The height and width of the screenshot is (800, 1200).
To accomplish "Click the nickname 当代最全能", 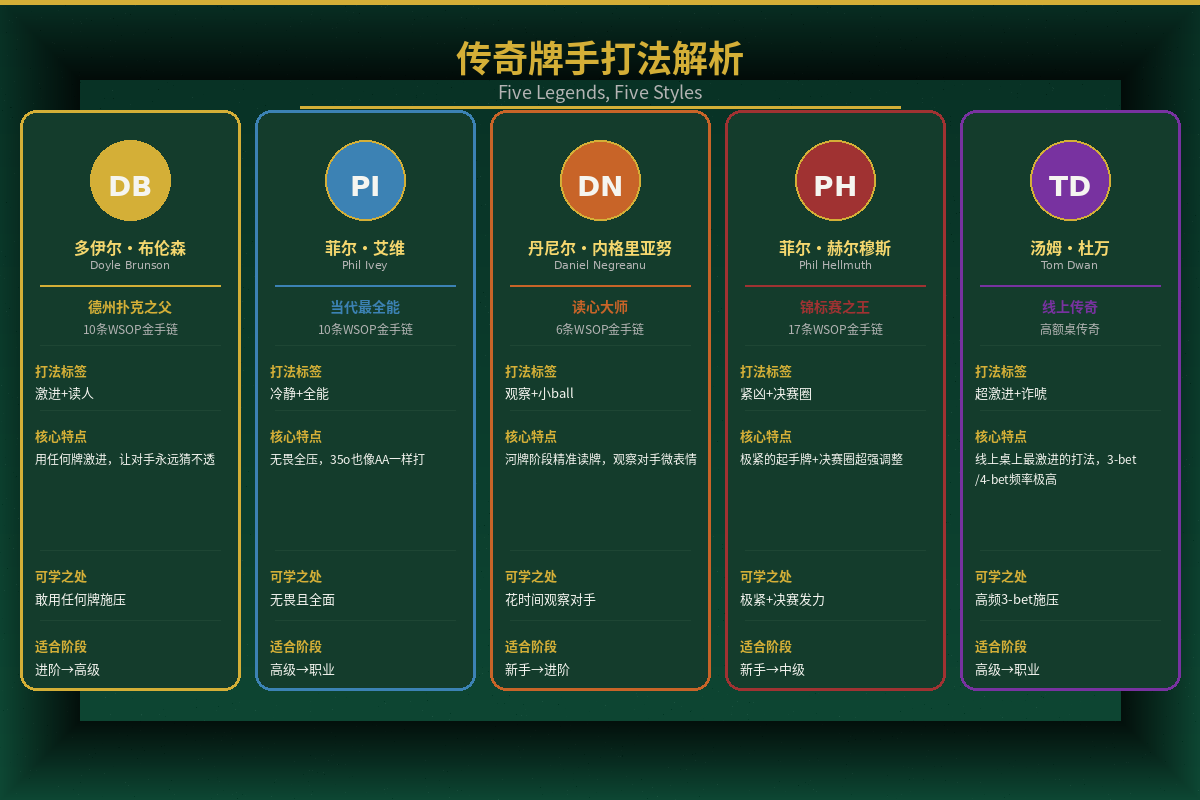I will [x=365, y=307].
